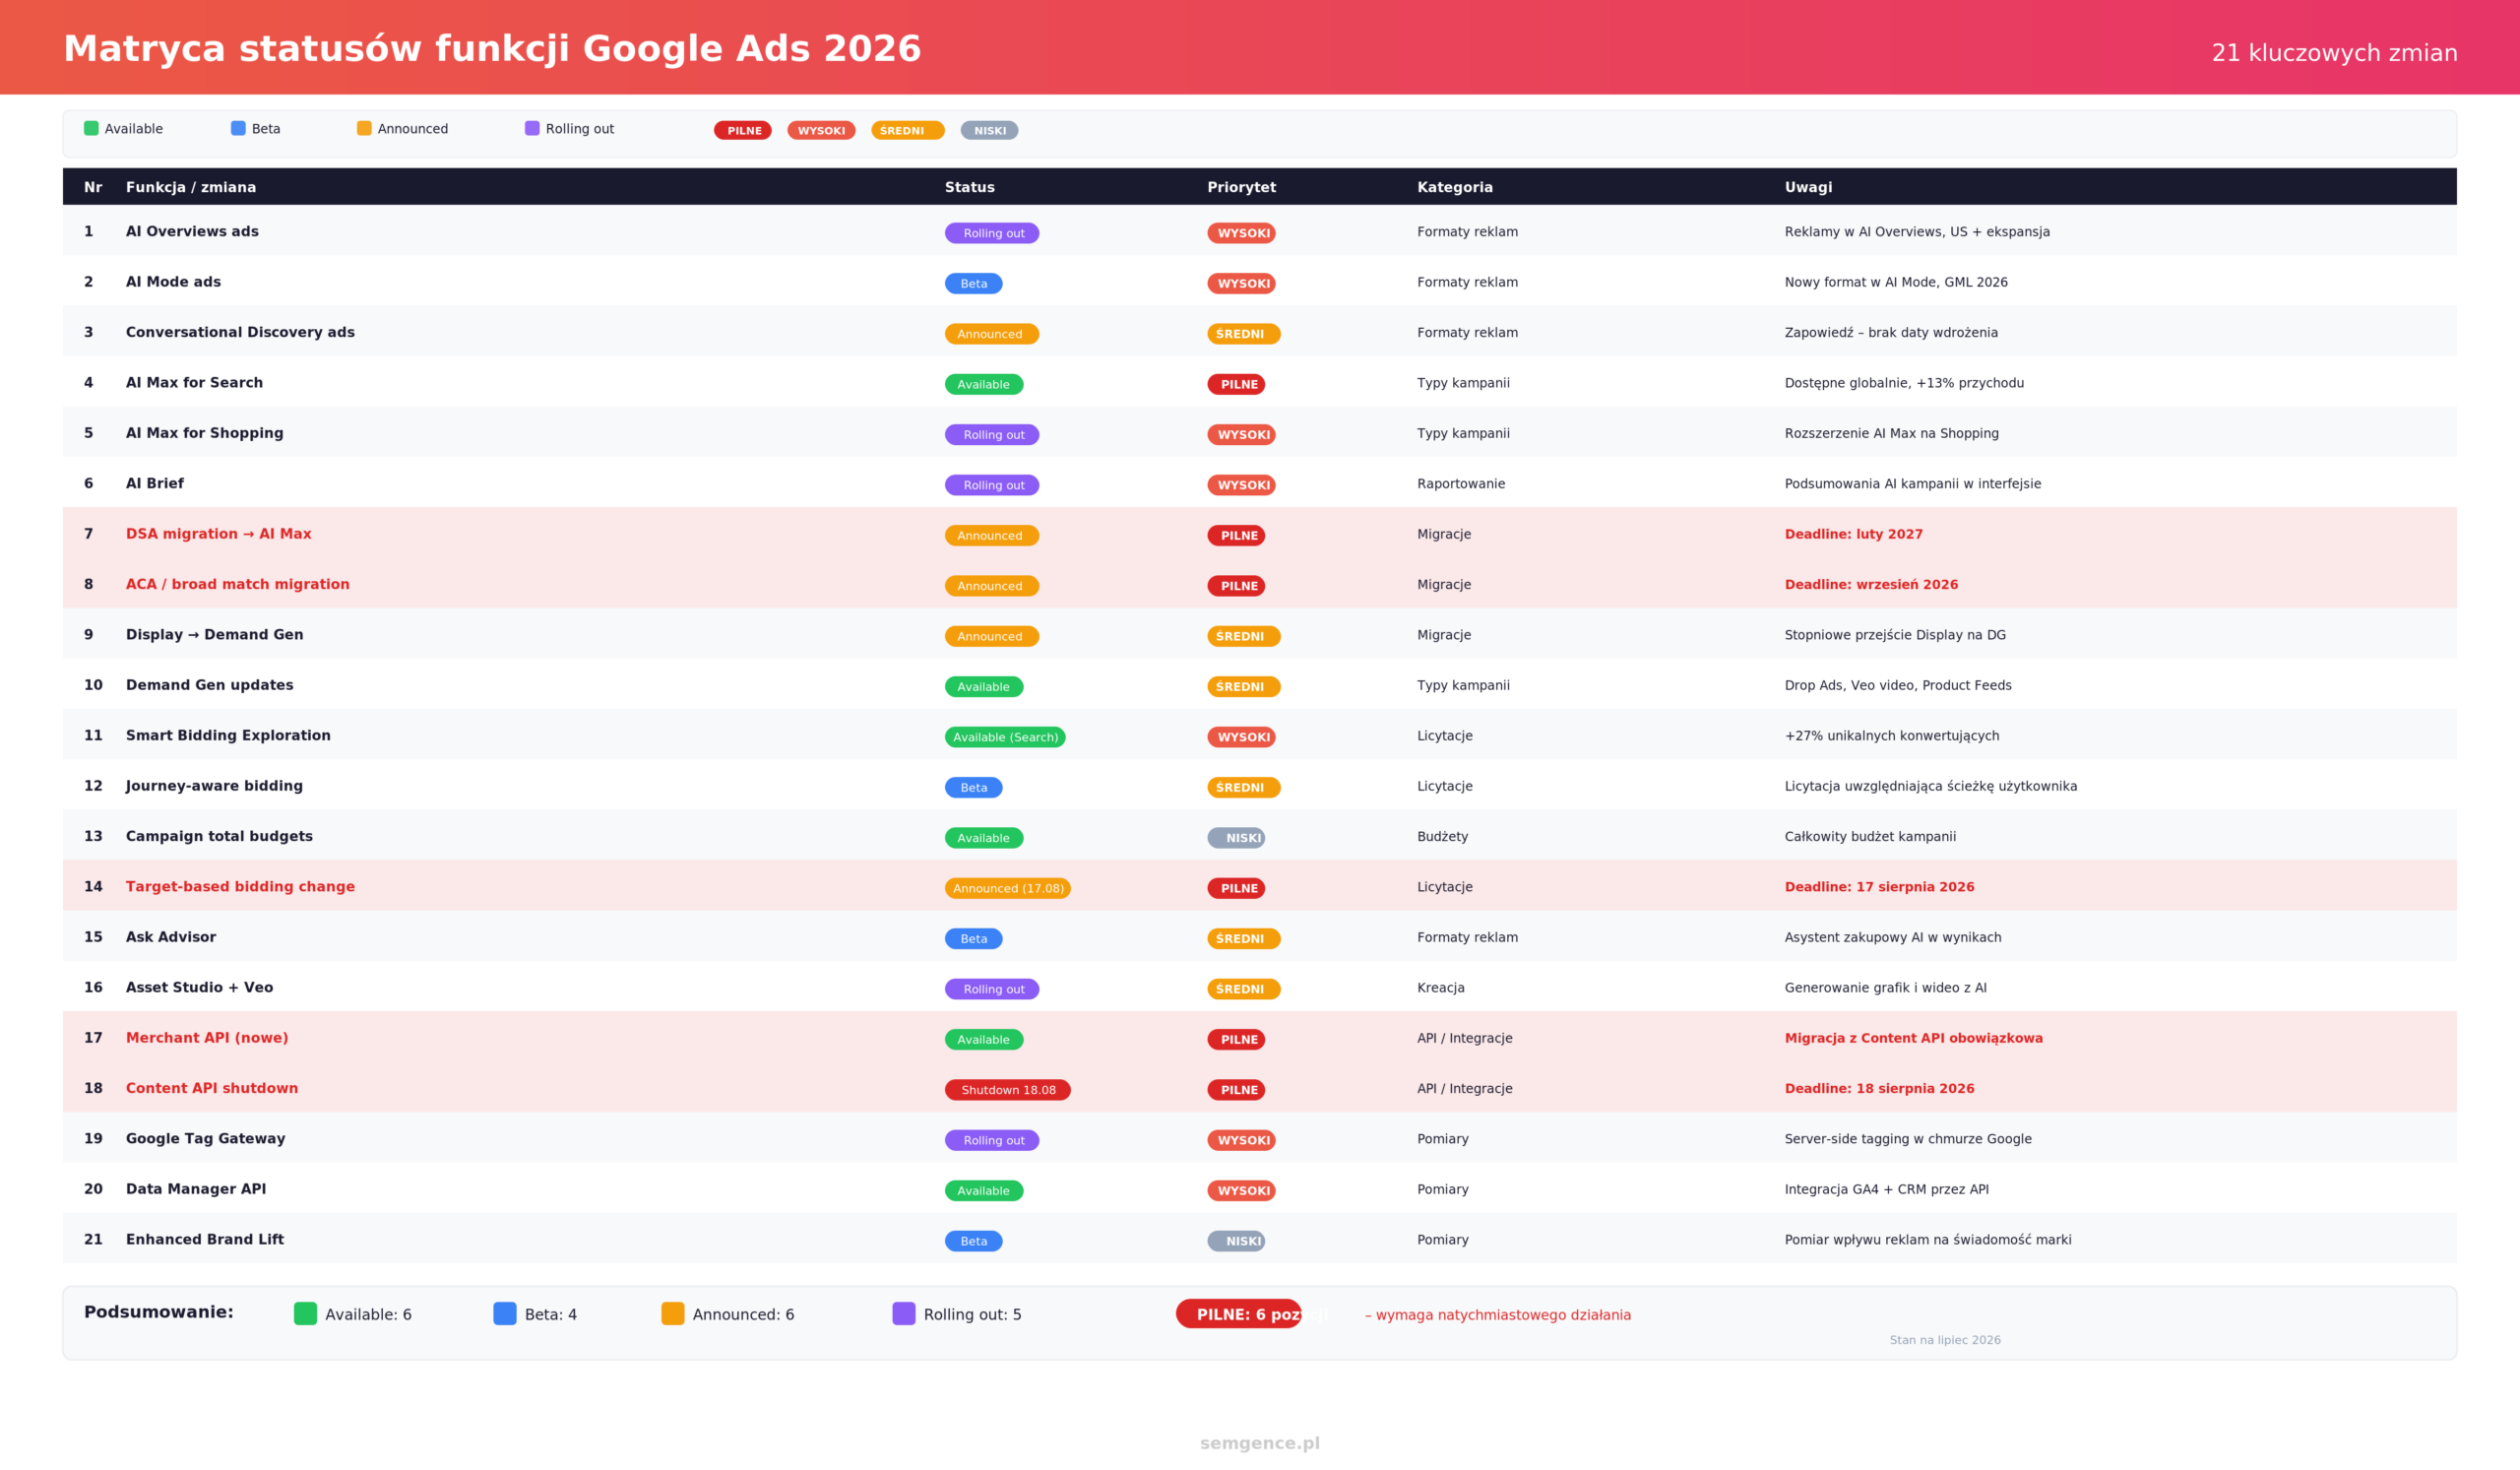The height and width of the screenshot is (1470, 2520).
Task: Click 'Demand Gen updates' name
Action: click(210, 685)
